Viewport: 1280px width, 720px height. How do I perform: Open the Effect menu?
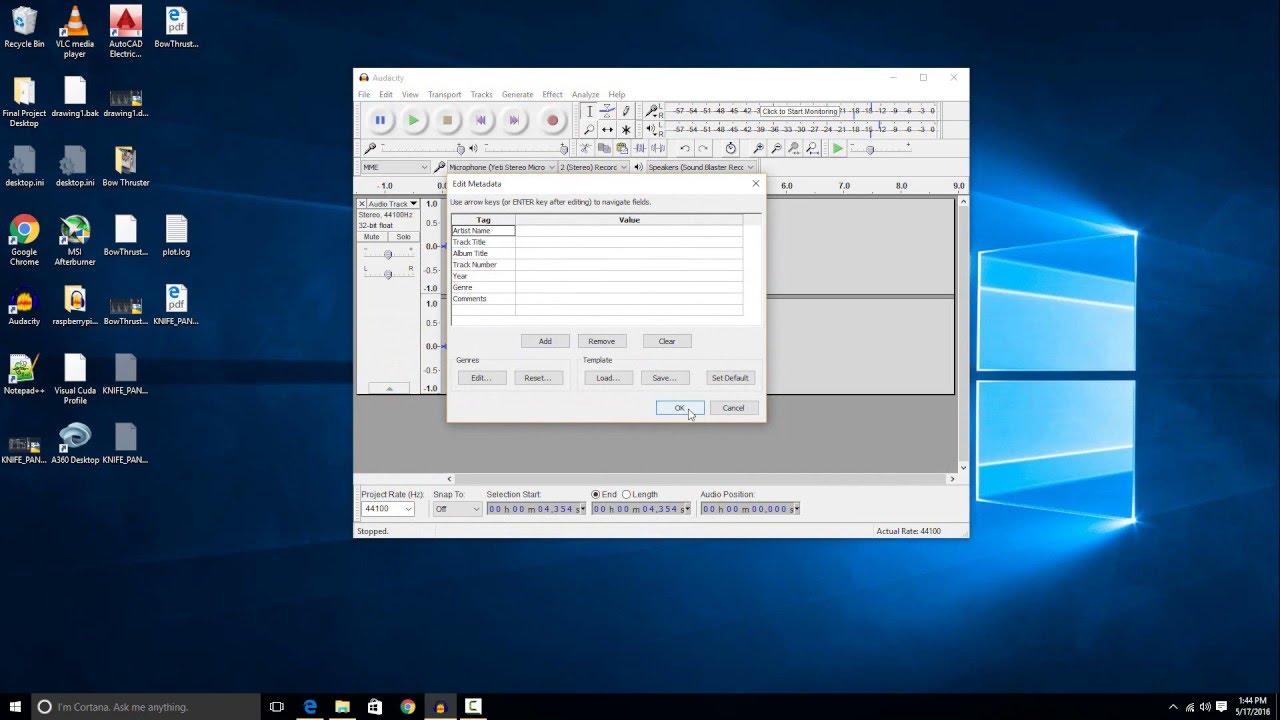pos(552,95)
